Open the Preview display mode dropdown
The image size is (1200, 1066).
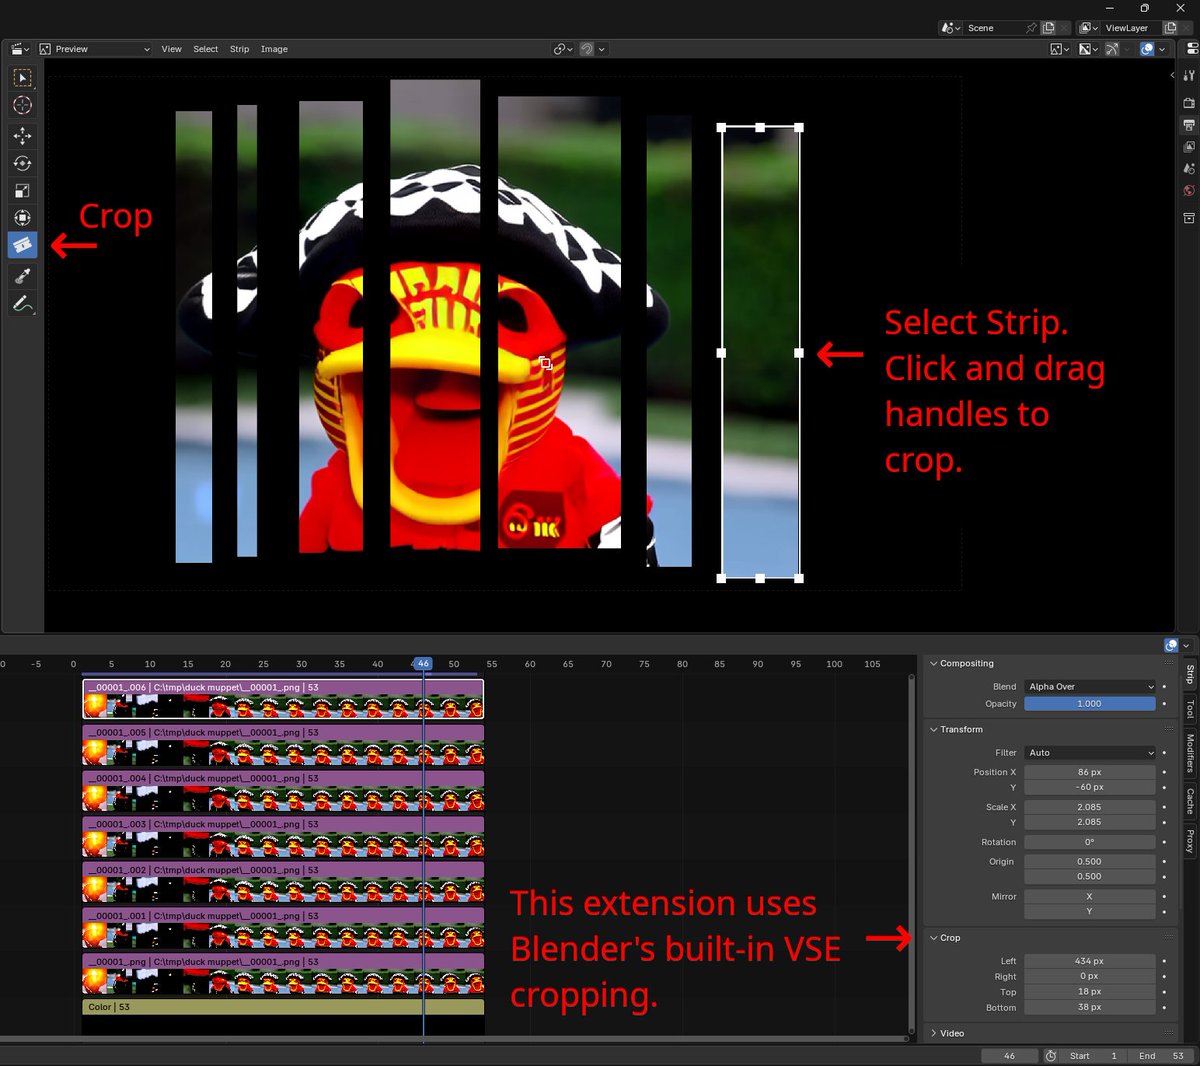point(95,49)
